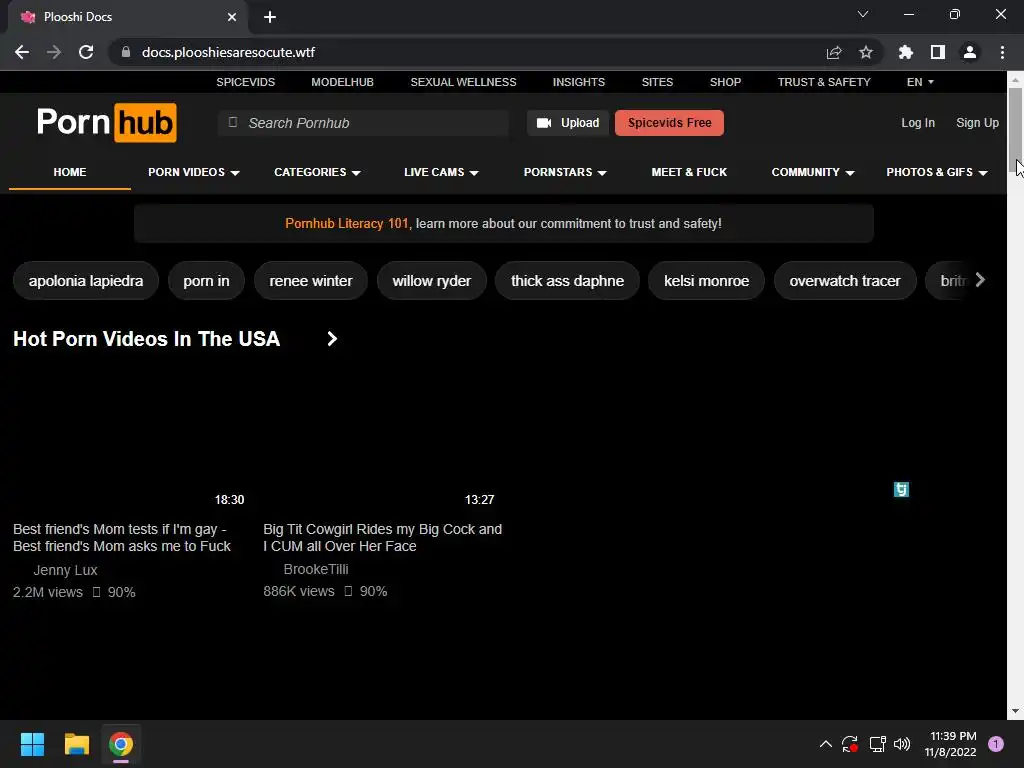1024x768 pixels.
Task: Click the Upload button
Action: point(568,123)
